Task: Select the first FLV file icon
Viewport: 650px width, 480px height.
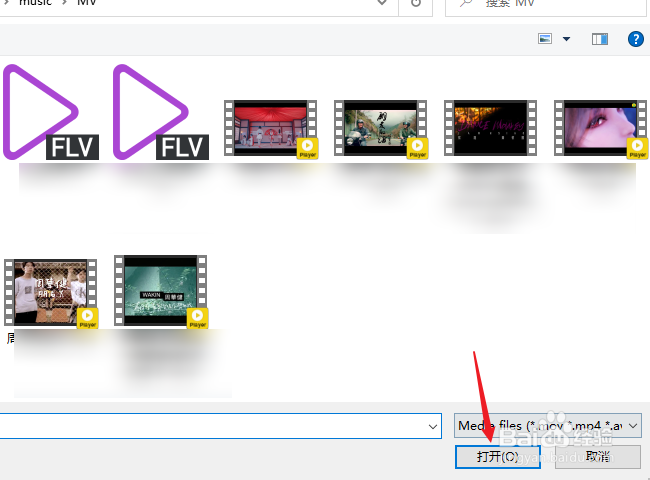Action: pyautogui.click(x=51, y=112)
